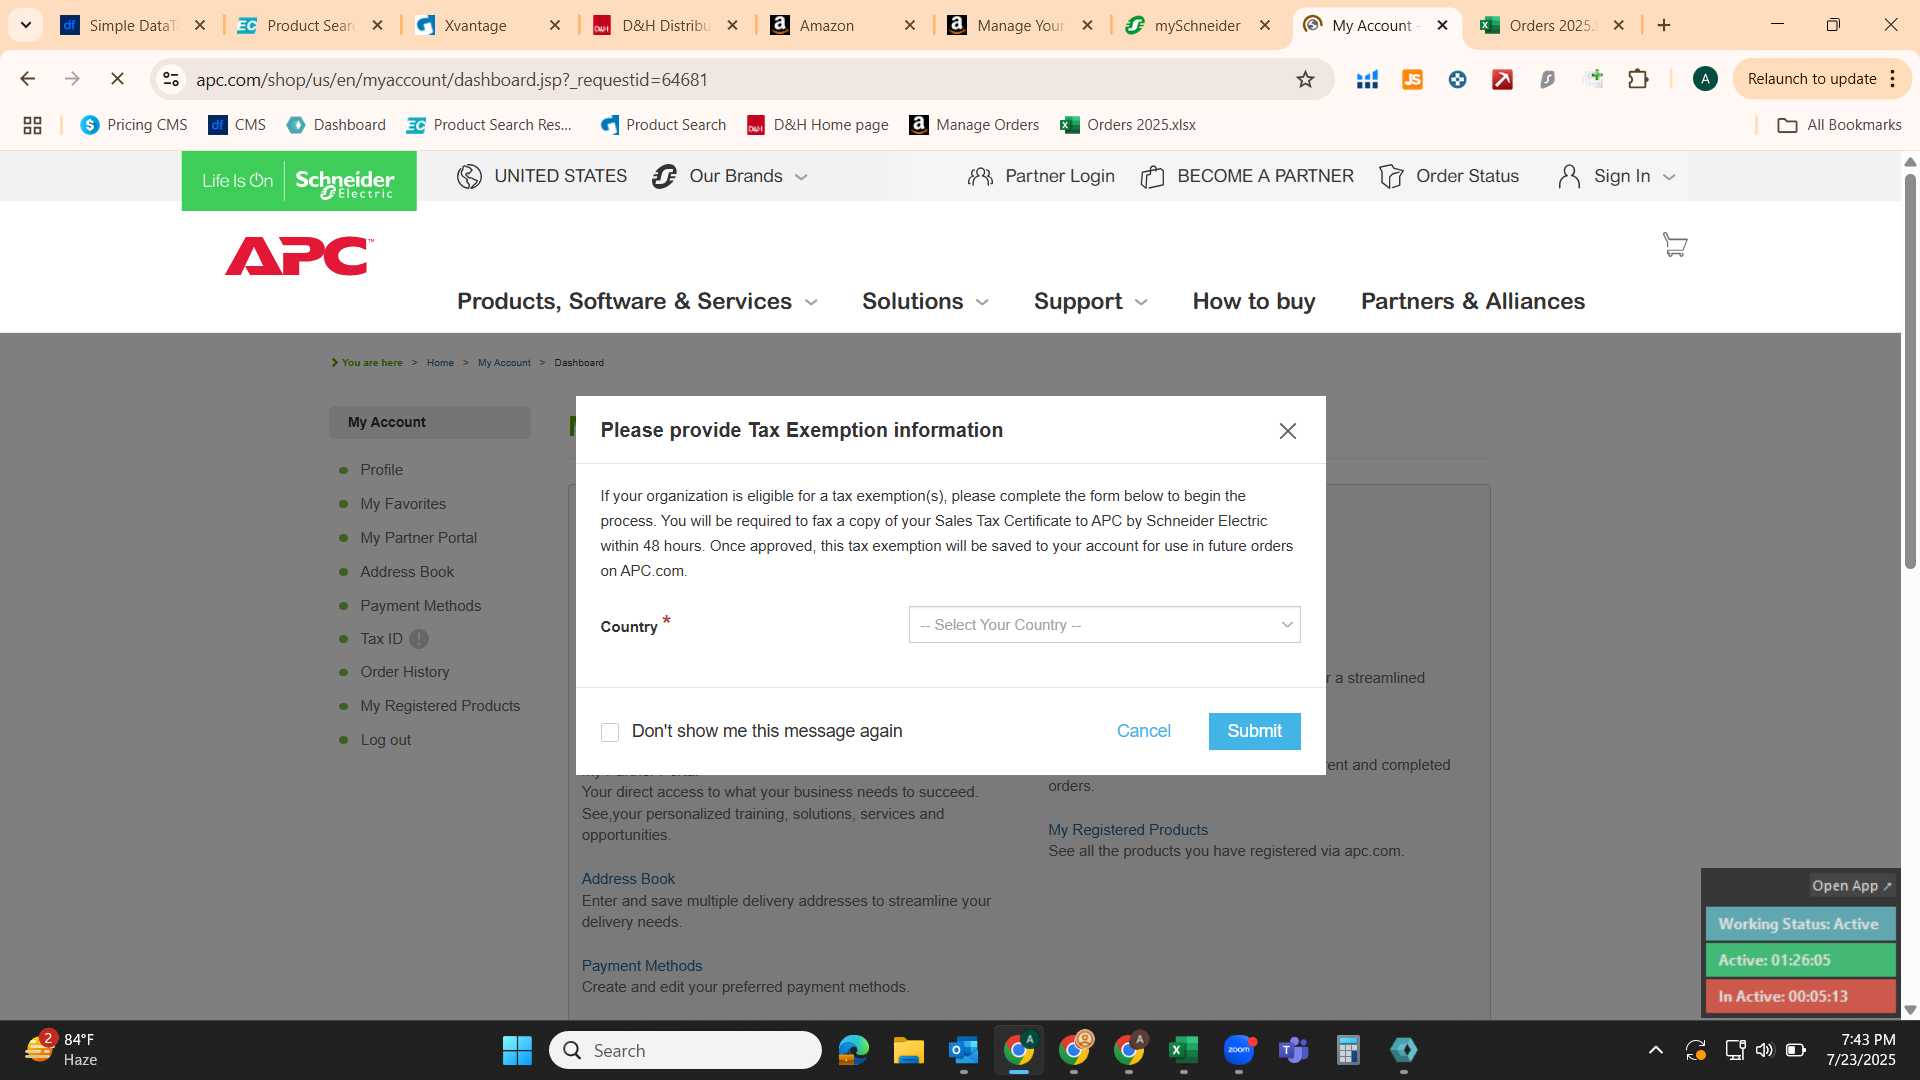Open Profile in My Account sidebar
Image resolution: width=1920 pixels, height=1080 pixels.
pyautogui.click(x=381, y=470)
